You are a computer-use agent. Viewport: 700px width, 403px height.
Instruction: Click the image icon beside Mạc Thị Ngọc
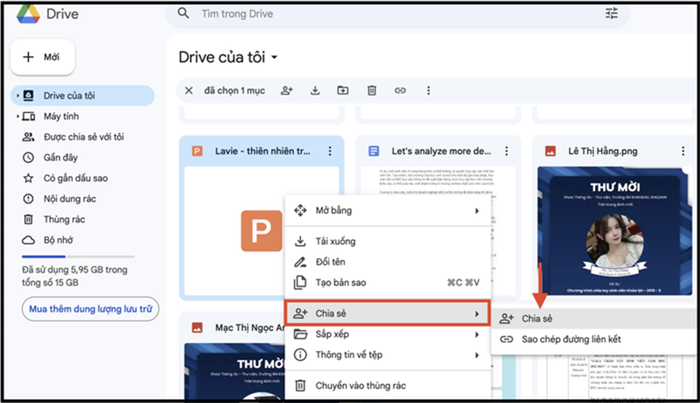(x=197, y=328)
